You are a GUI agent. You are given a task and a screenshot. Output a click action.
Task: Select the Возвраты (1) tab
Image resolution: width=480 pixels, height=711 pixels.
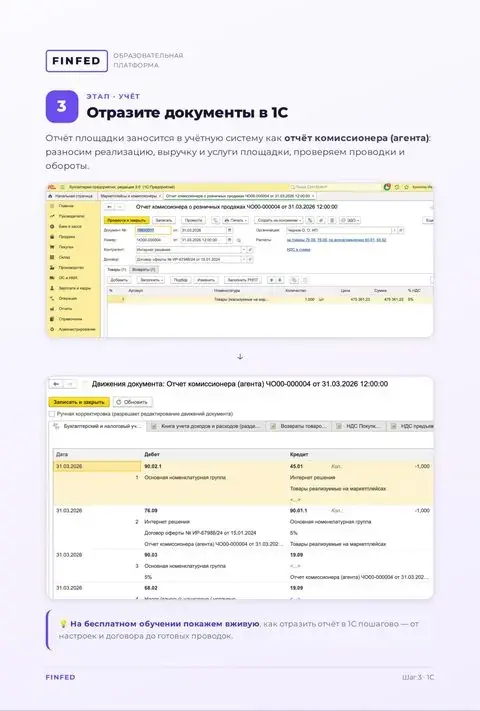[143, 269]
